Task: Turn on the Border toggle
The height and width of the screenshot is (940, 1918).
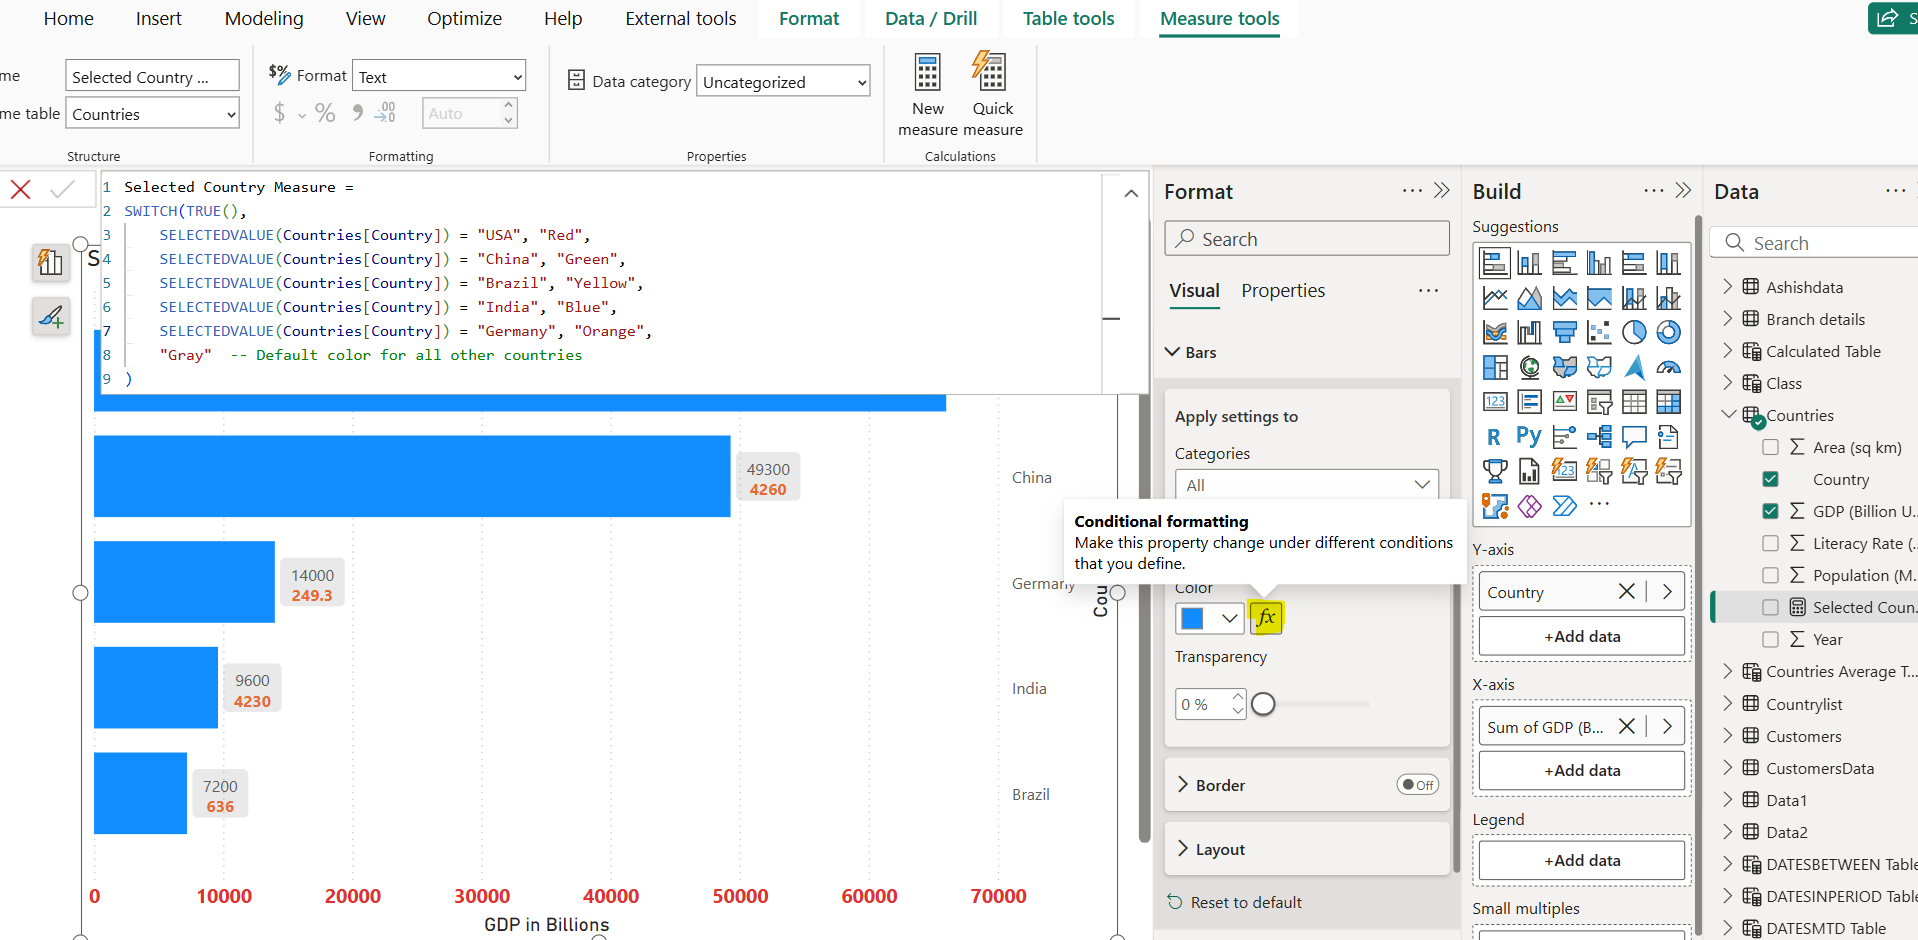Action: click(1417, 784)
